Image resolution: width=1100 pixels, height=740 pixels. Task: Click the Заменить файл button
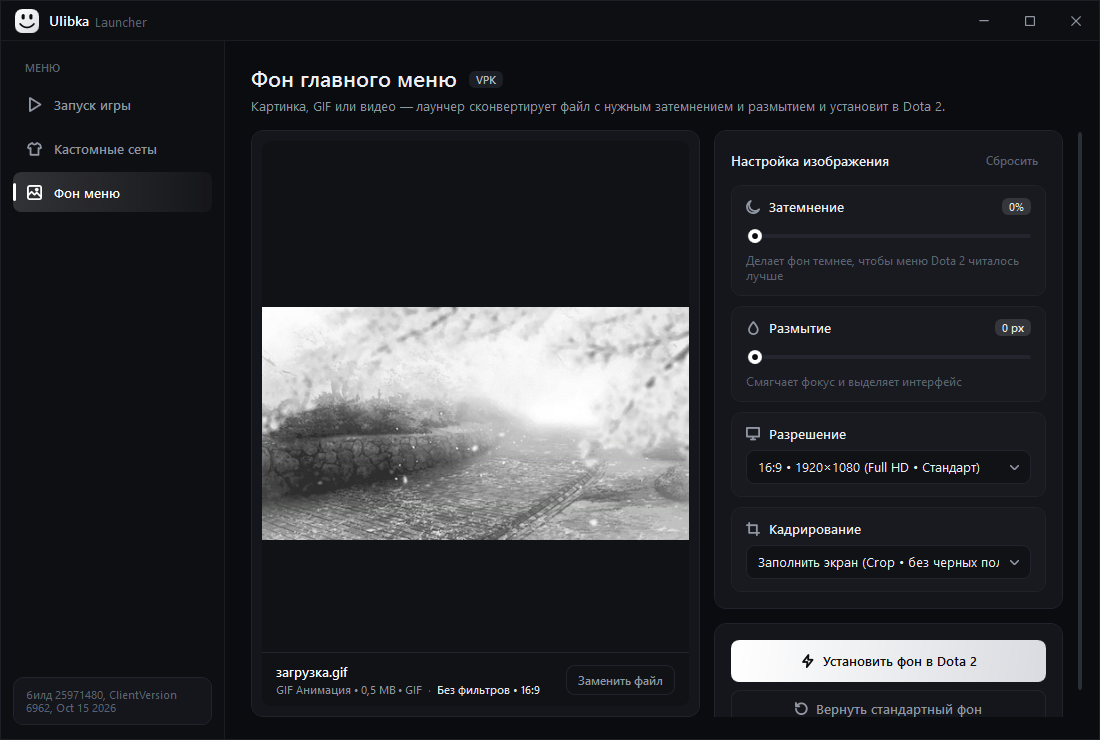tap(620, 680)
